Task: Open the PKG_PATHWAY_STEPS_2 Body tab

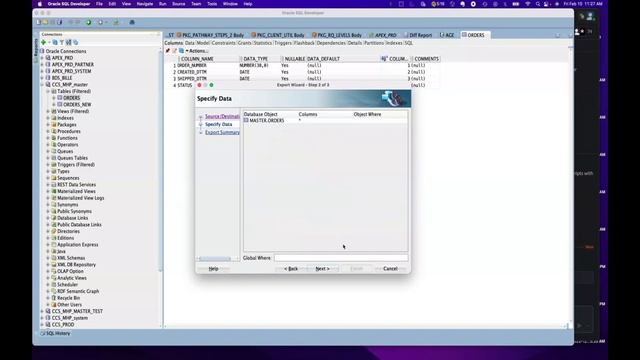Action: tap(210, 35)
